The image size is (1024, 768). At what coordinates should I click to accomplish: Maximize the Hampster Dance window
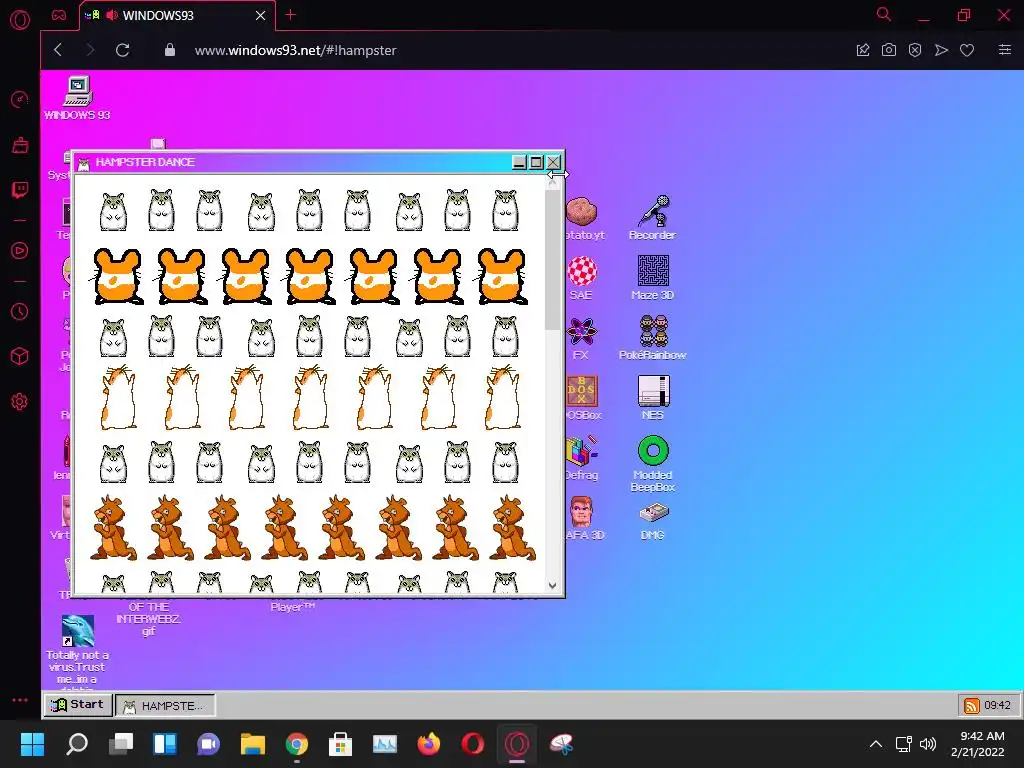click(x=536, y=162)
